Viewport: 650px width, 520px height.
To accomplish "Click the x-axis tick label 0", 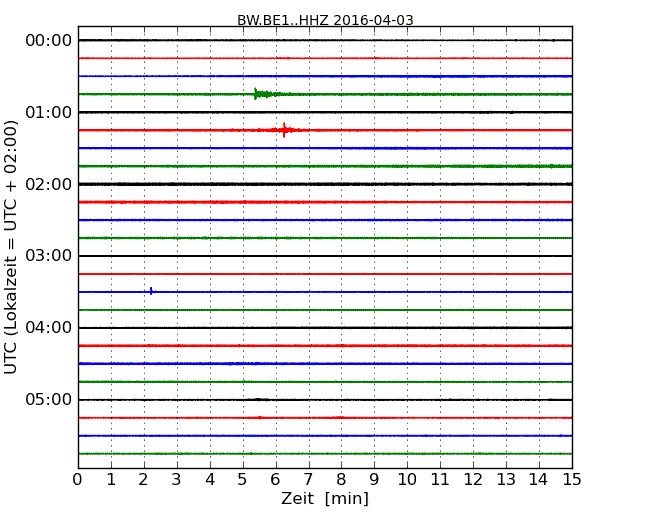I will click(x=78, y=480).
